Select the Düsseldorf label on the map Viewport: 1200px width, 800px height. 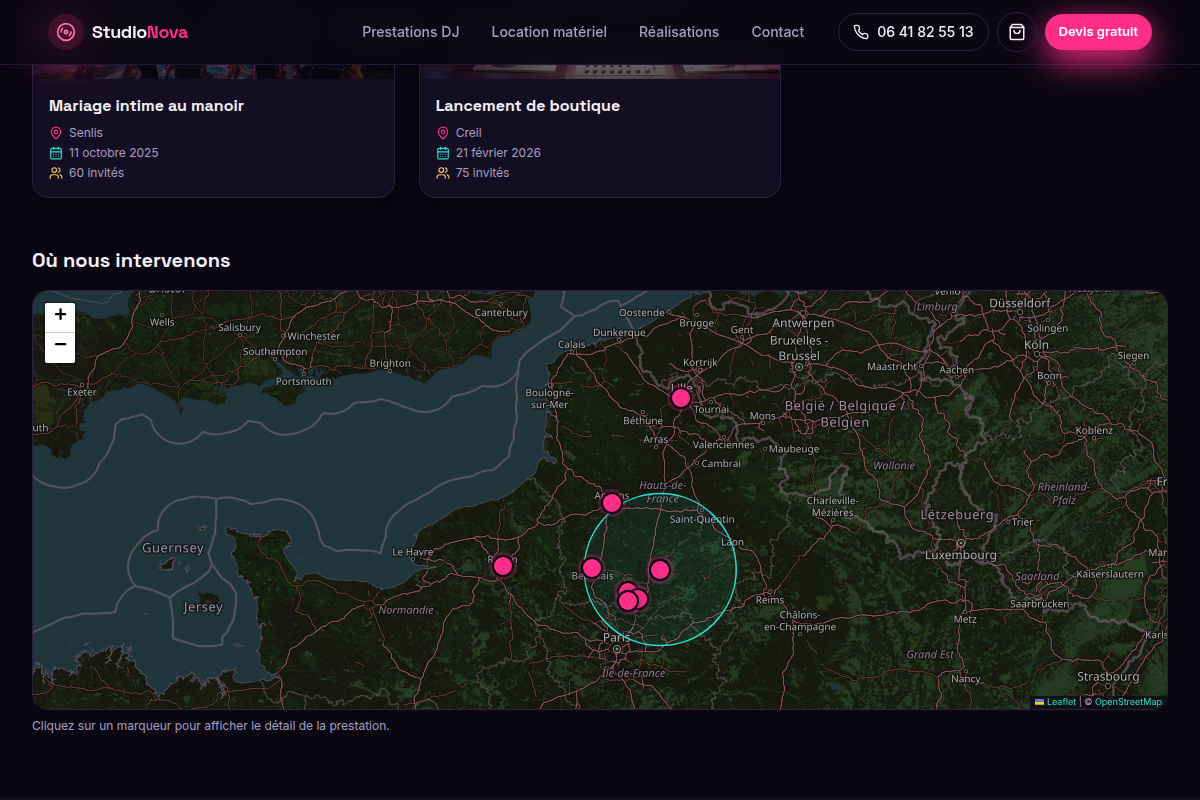click(x=1019, y=303)
